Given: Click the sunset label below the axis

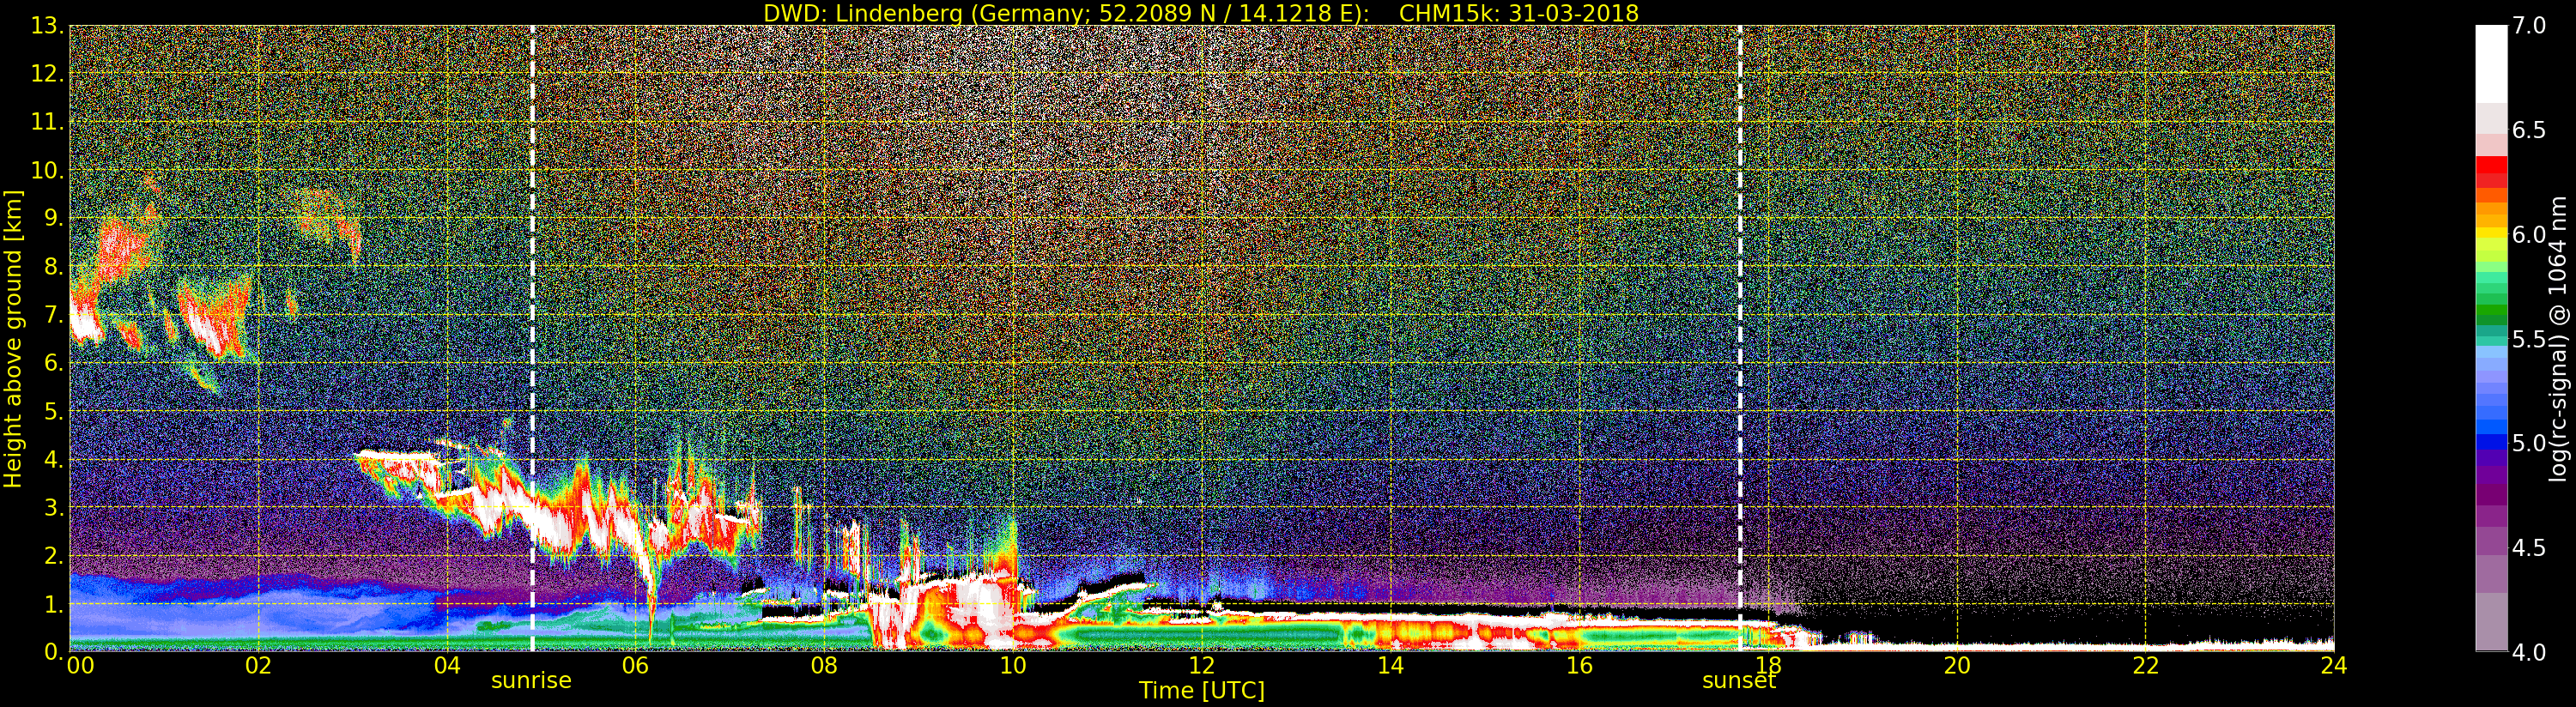Looking at the screenshot, I should click(1739, 681).
